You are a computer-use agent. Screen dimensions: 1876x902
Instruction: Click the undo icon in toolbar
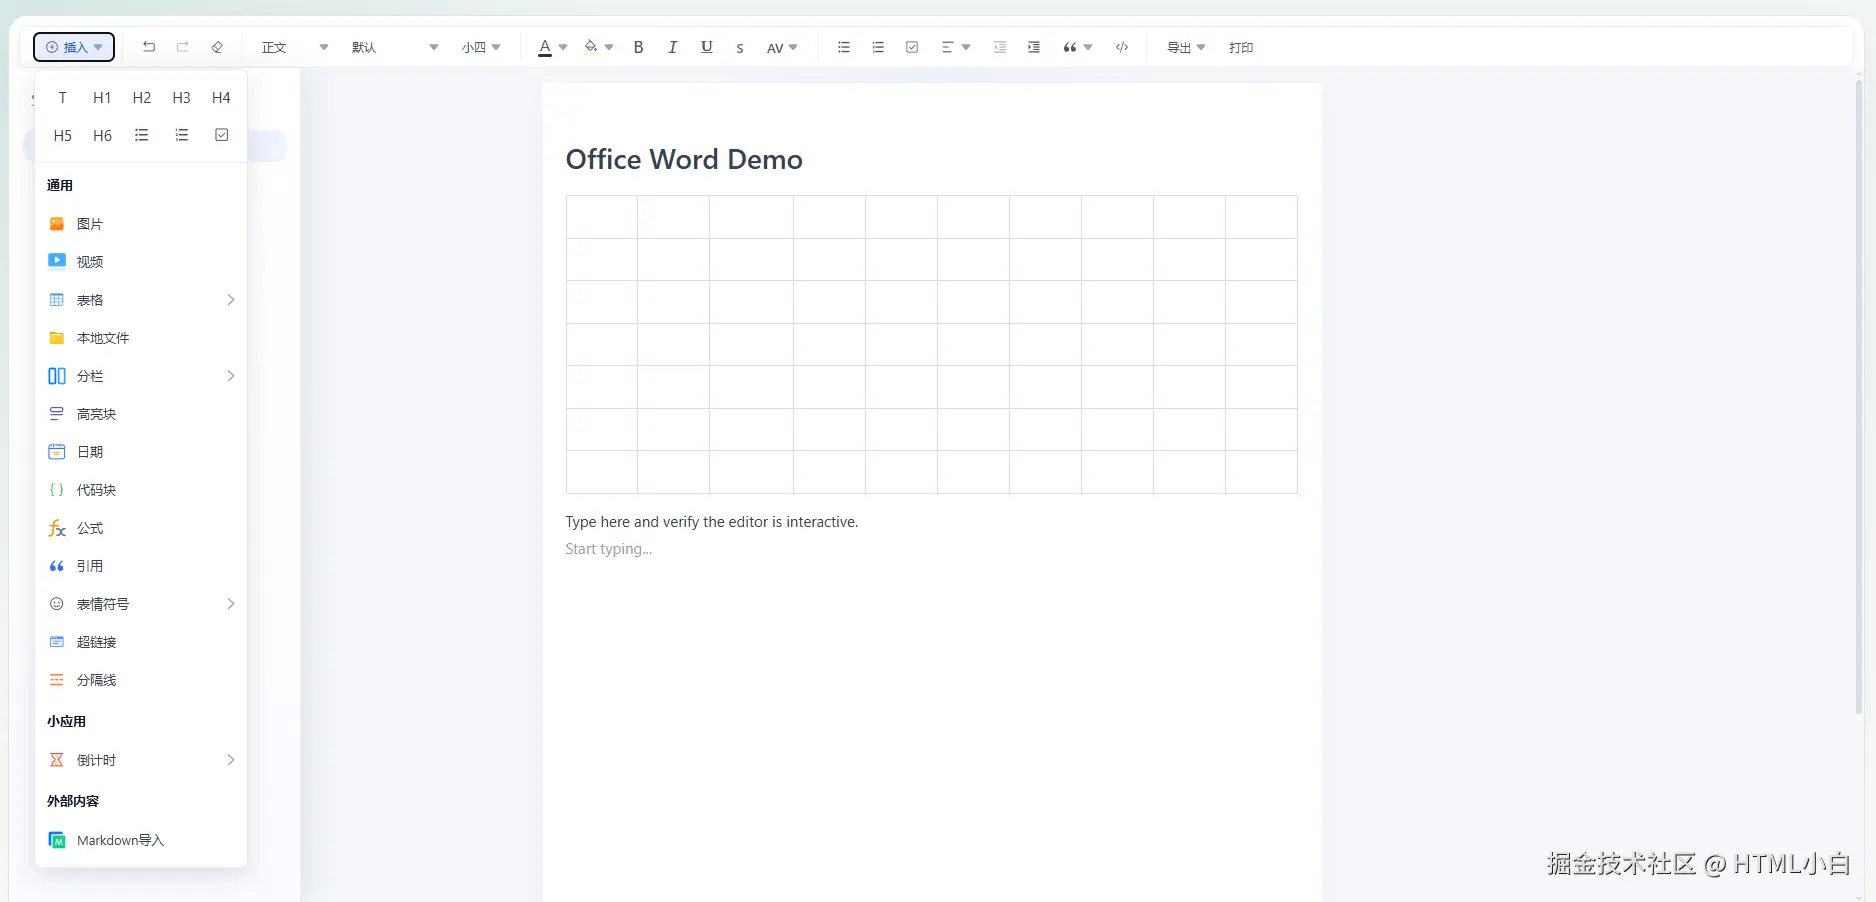click(x=149, y=47)
